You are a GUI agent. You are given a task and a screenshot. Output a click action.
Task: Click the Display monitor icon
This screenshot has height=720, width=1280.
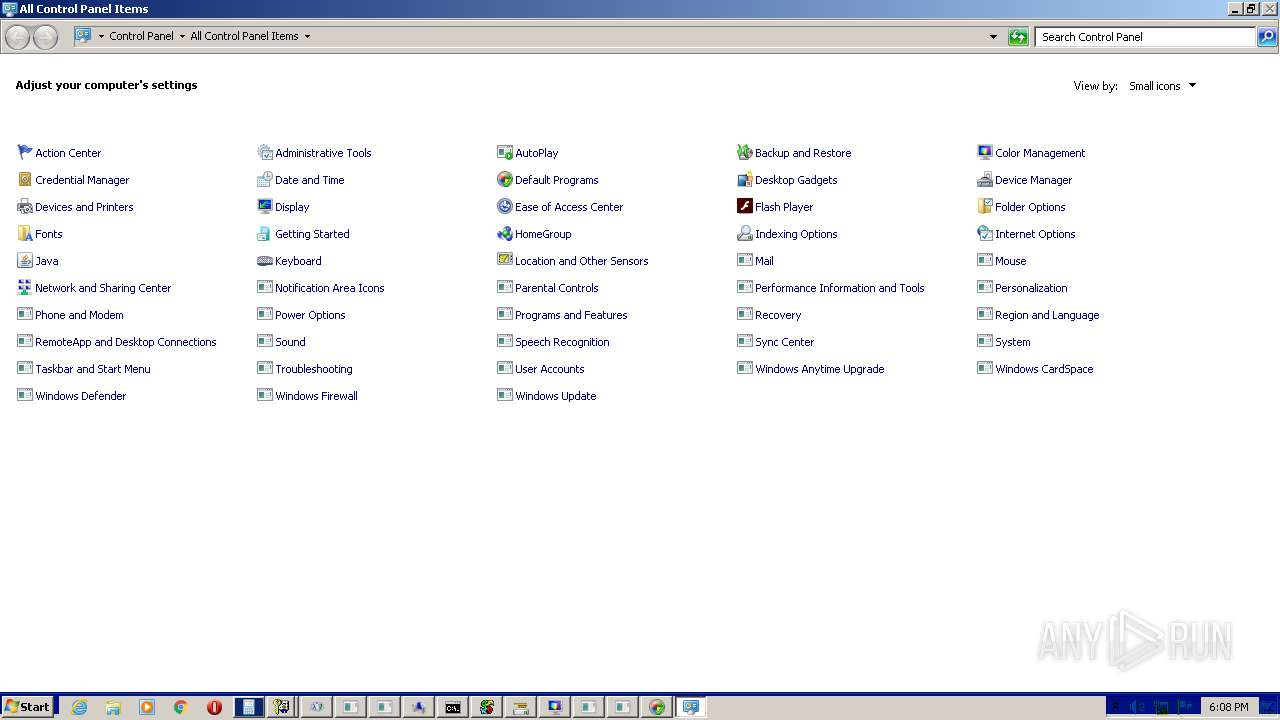(x=265, y=207)
